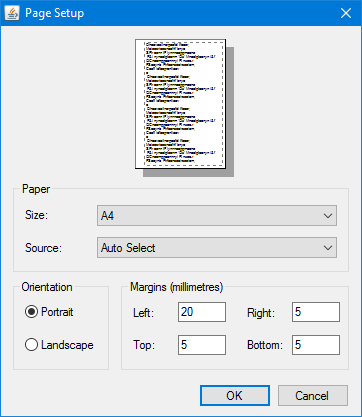
Task: Open the paper Source dropdown
Action: tap(217, 248)
